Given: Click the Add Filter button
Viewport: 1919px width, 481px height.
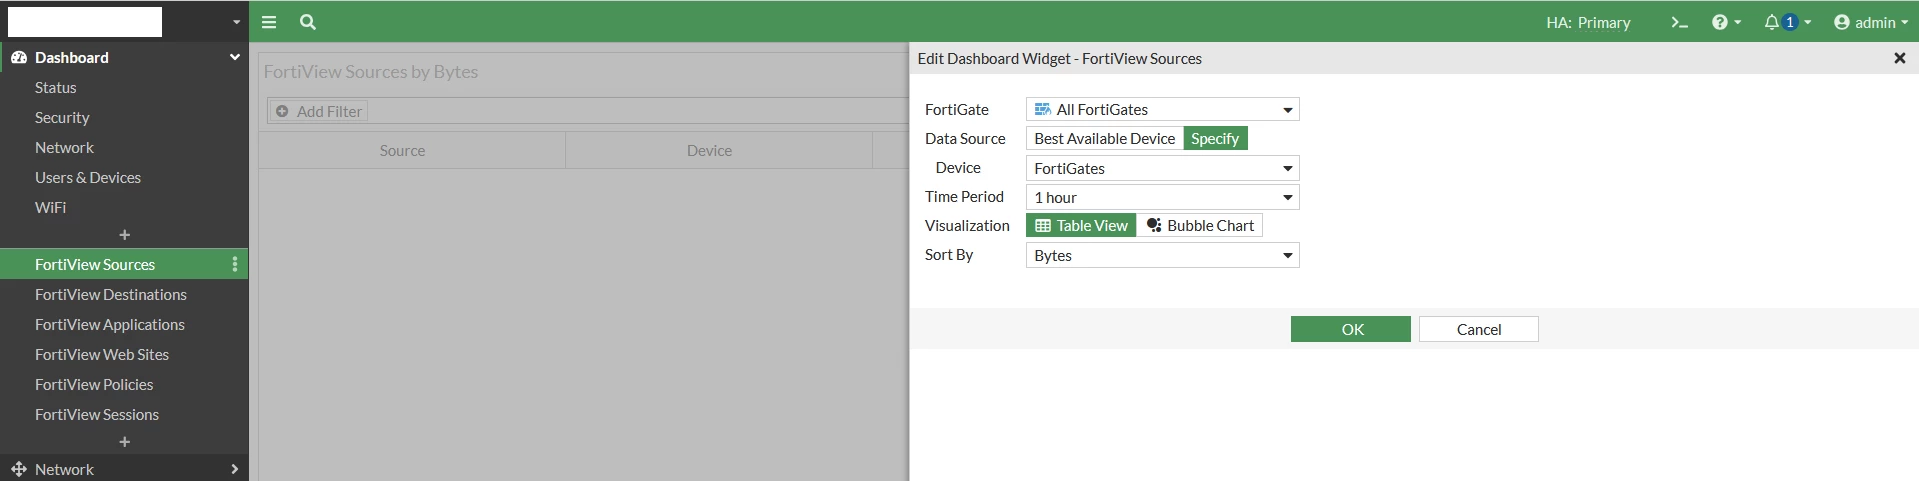Looking at the screenshot, I should pos(319,111).
